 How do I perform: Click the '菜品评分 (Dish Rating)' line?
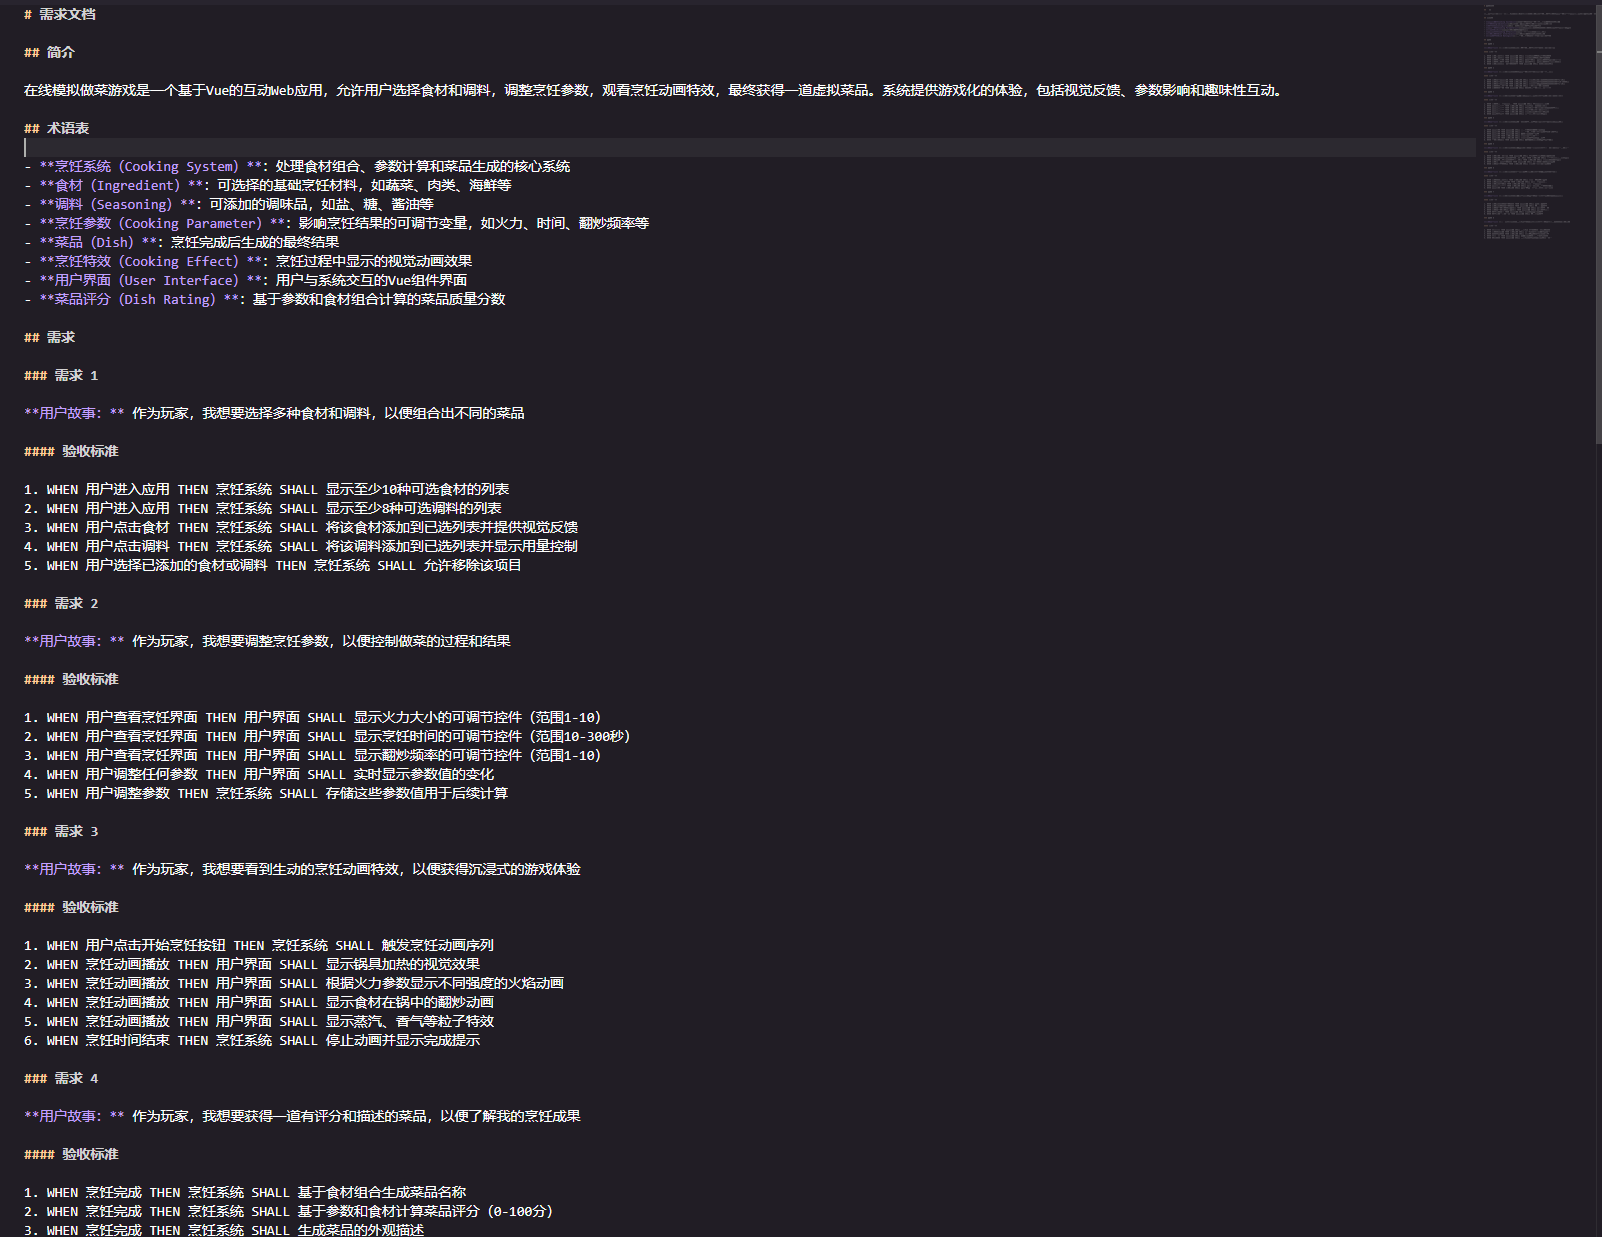tap(265, 299)
